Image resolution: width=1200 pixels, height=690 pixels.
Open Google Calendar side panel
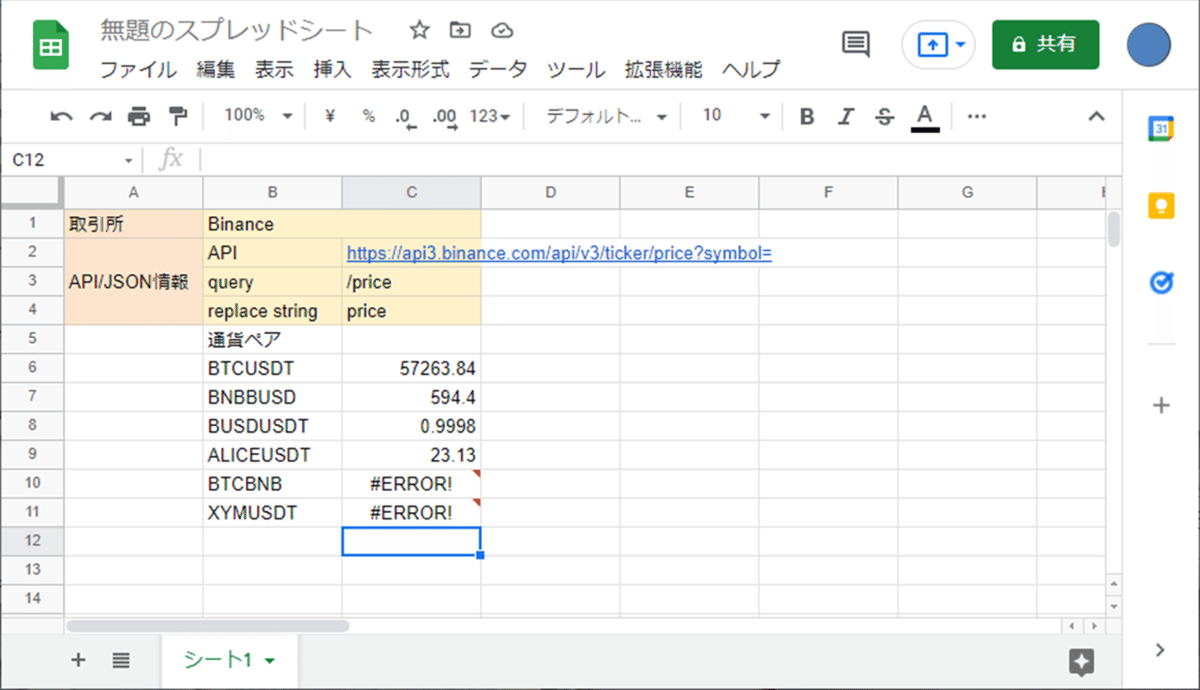click(x=1161, y=128)
